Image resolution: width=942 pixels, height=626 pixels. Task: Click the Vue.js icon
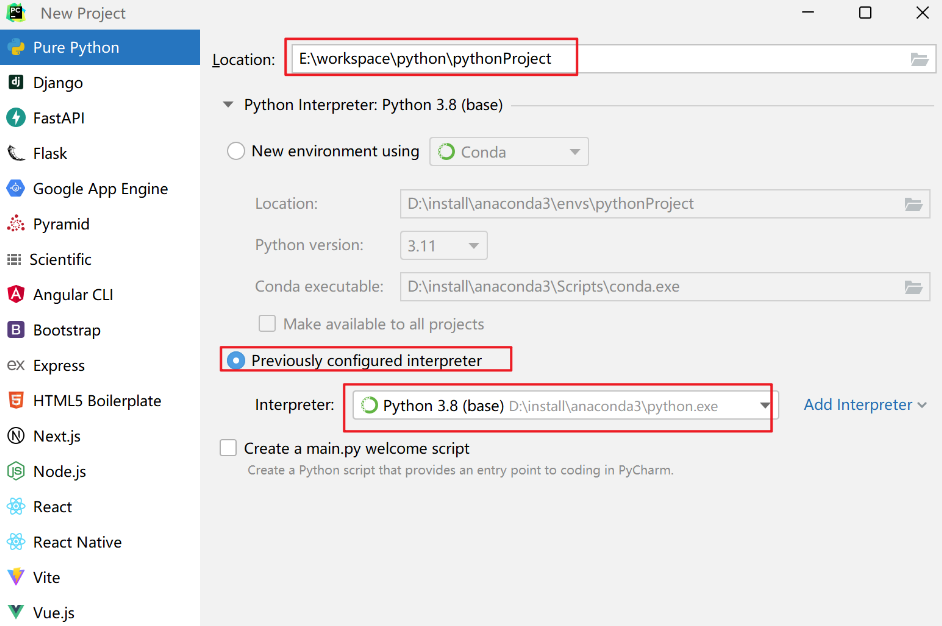(16, 613)
